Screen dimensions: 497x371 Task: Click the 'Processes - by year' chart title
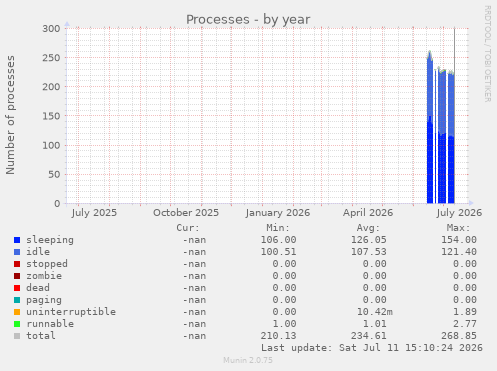point(248,20)
